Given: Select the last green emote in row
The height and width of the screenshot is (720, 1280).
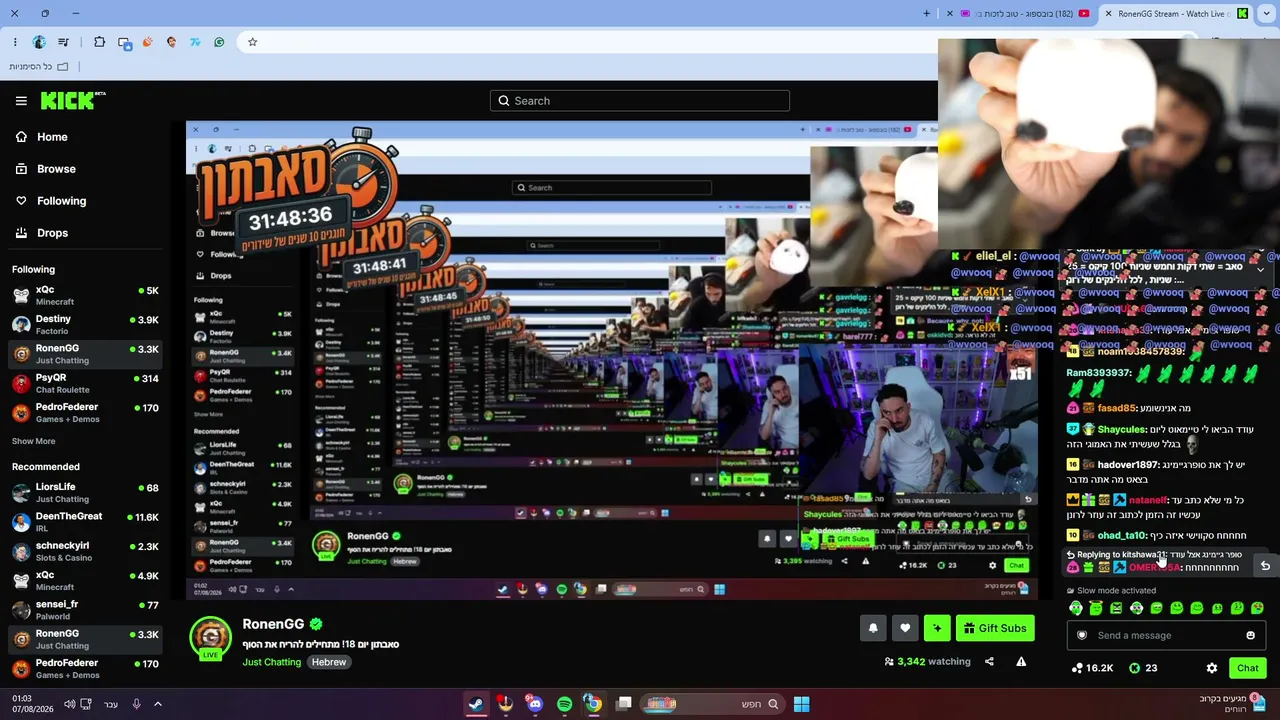Looking at the screenshot, I should coord(1257,608).
